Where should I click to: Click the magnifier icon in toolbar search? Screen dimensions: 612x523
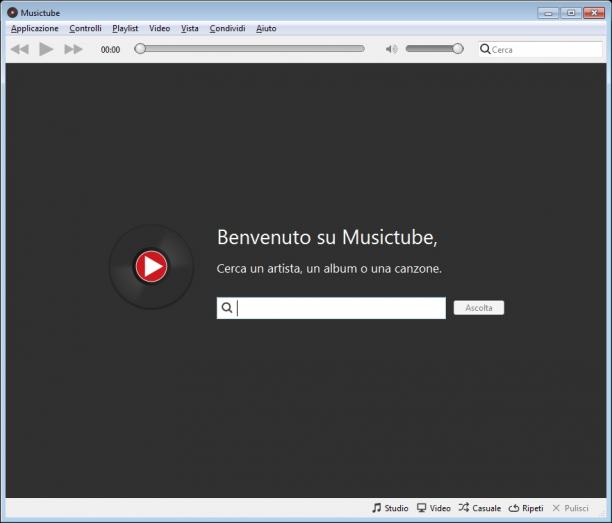(x=485, y=49)
